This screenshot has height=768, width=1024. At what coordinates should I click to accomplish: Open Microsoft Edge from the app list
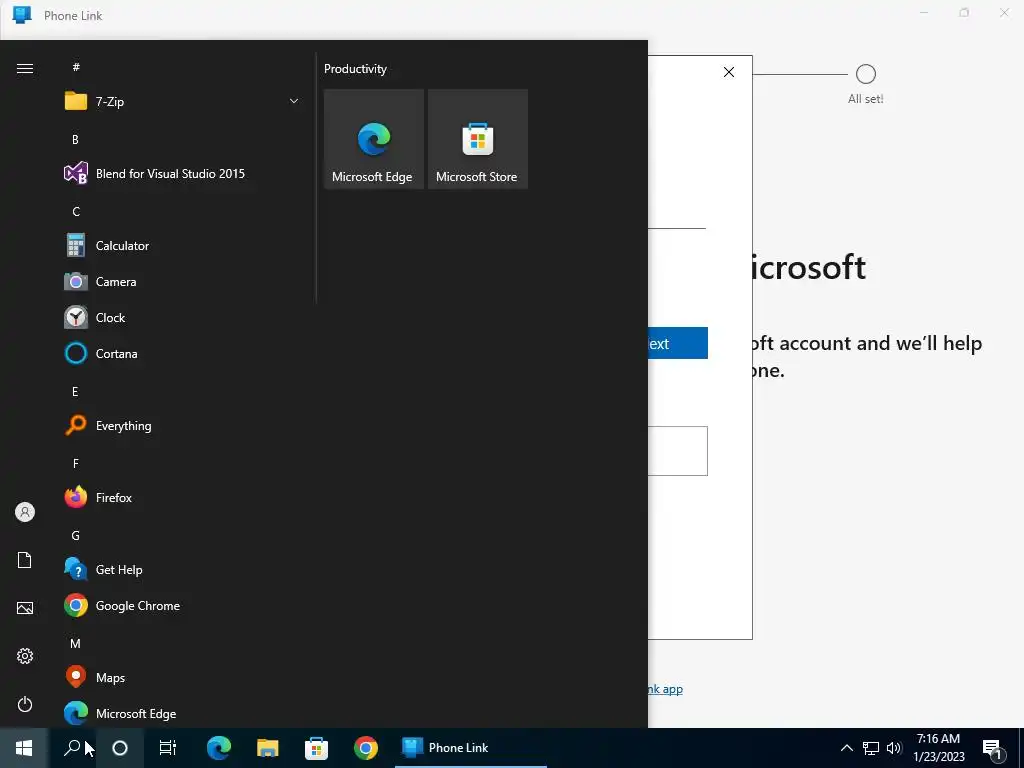[182, 714]
